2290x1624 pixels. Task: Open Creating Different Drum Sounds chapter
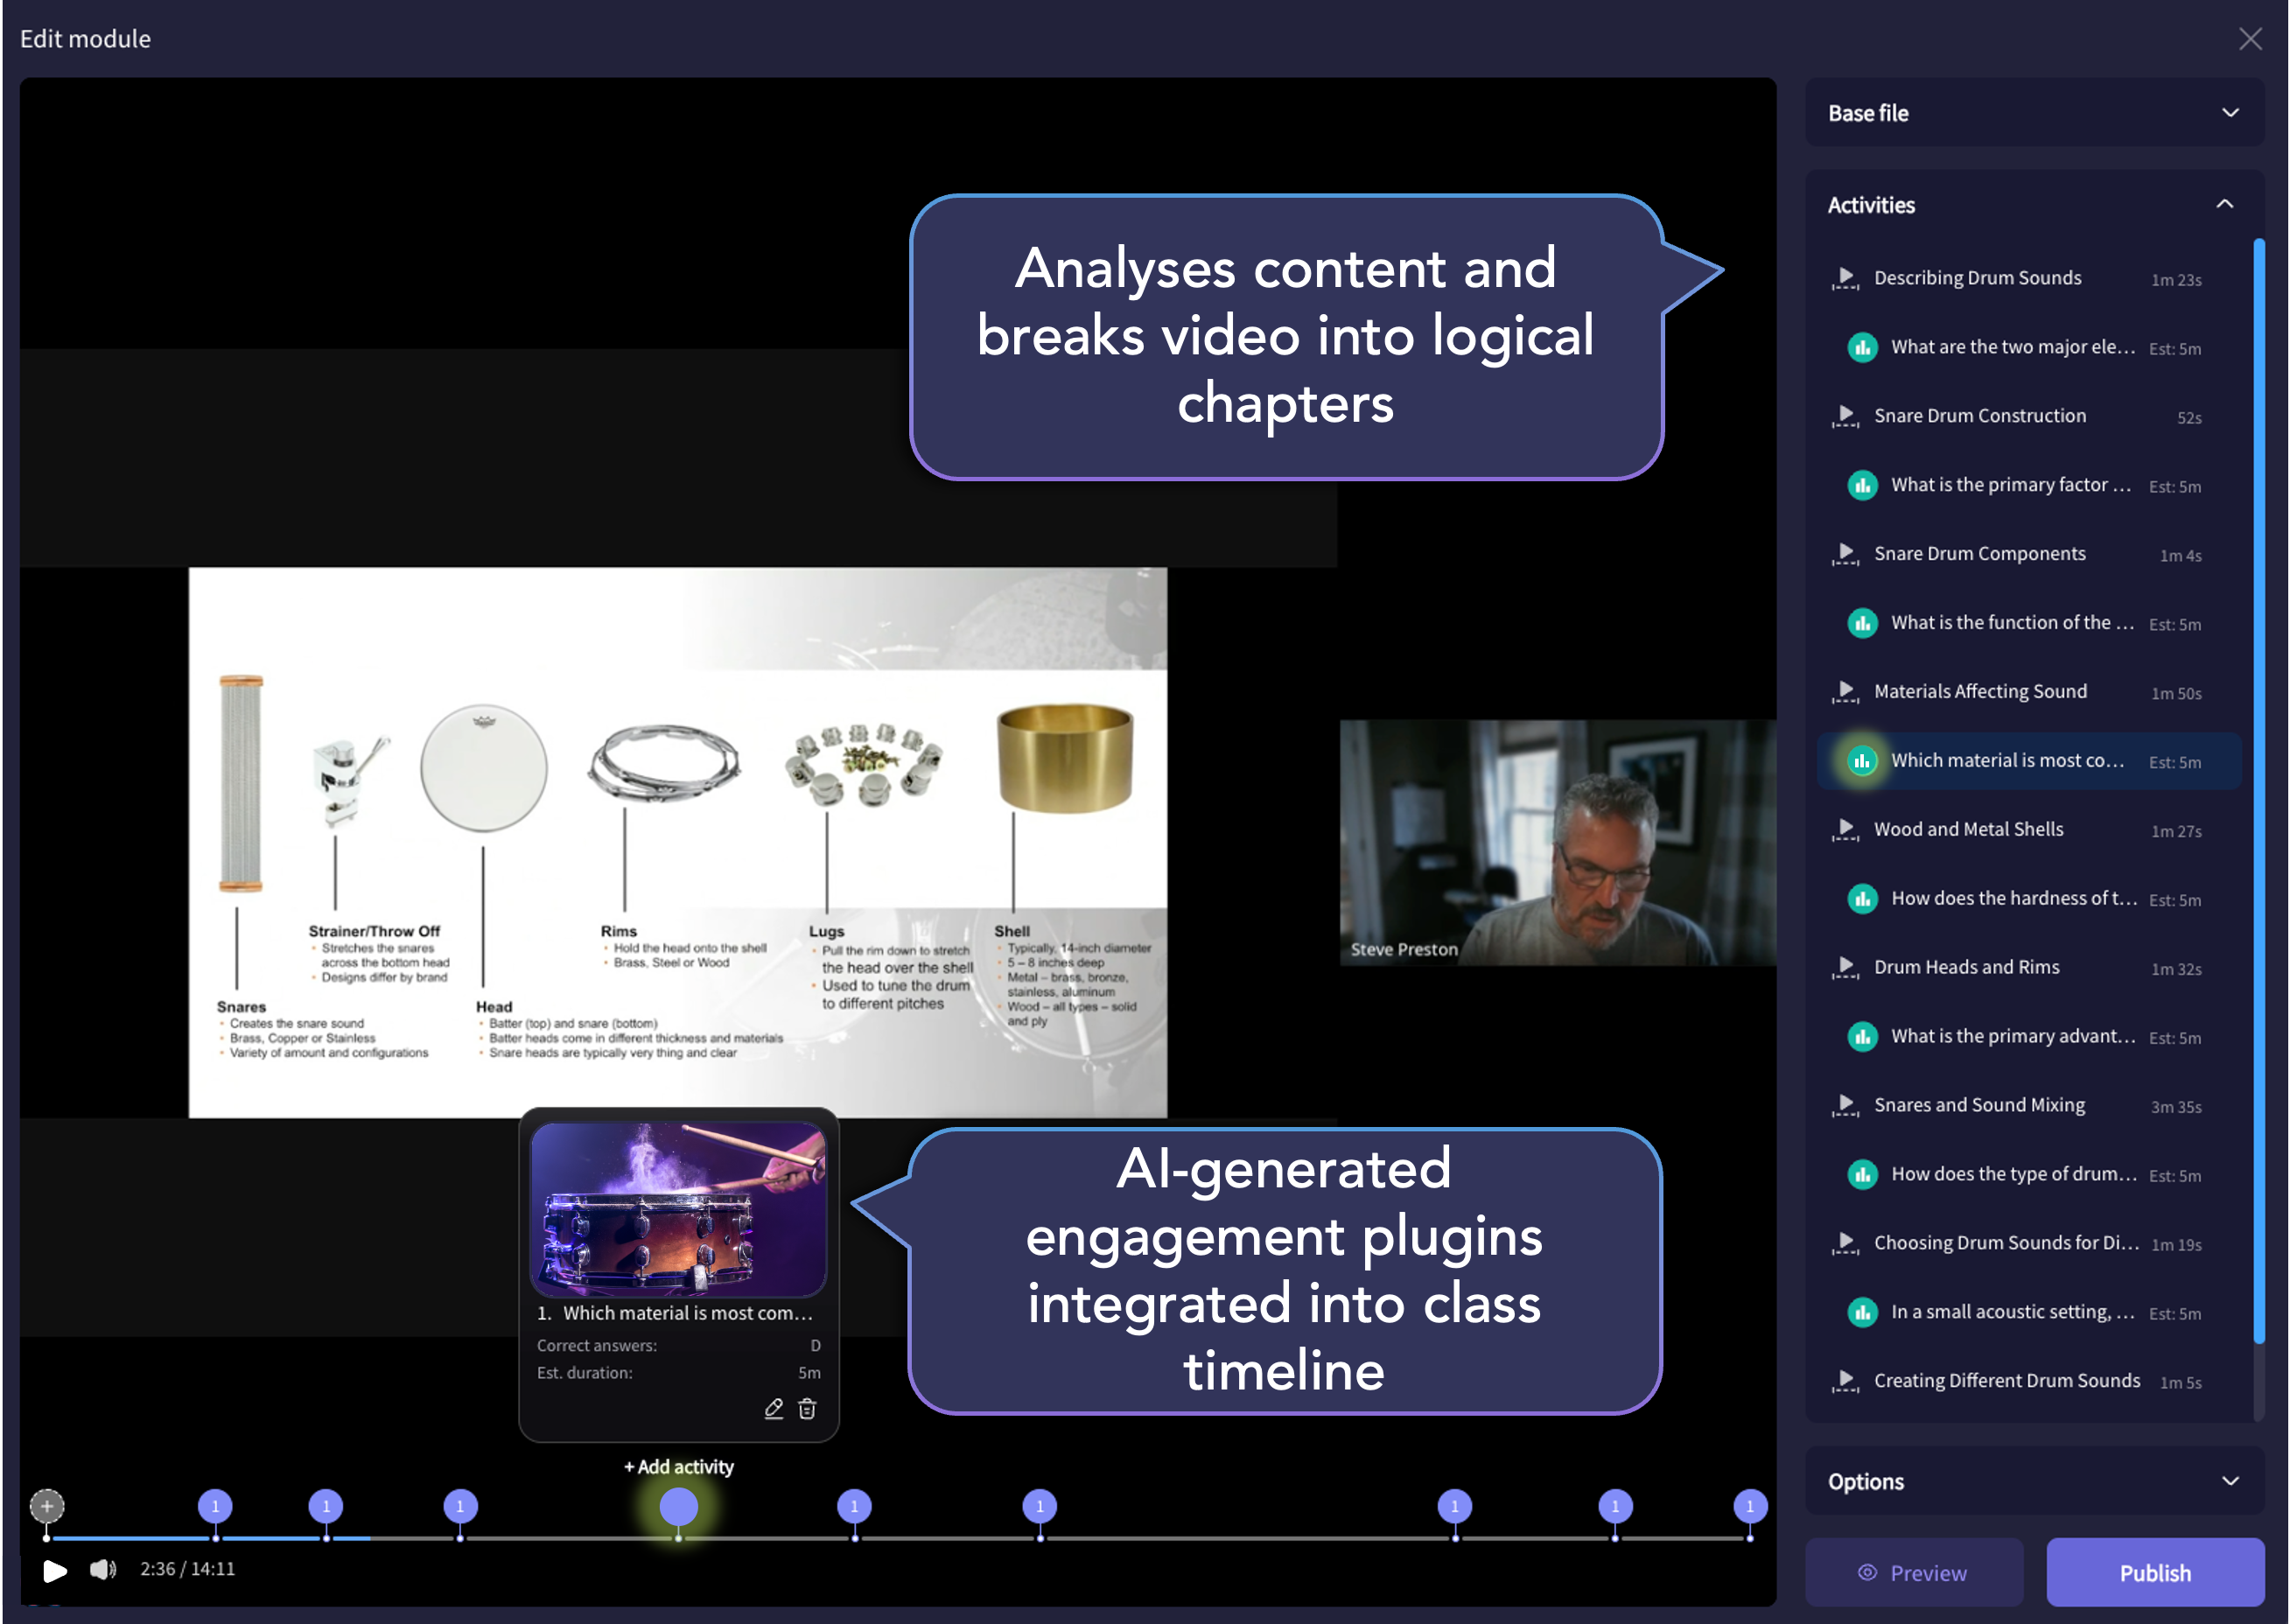coord(2028,1382)
